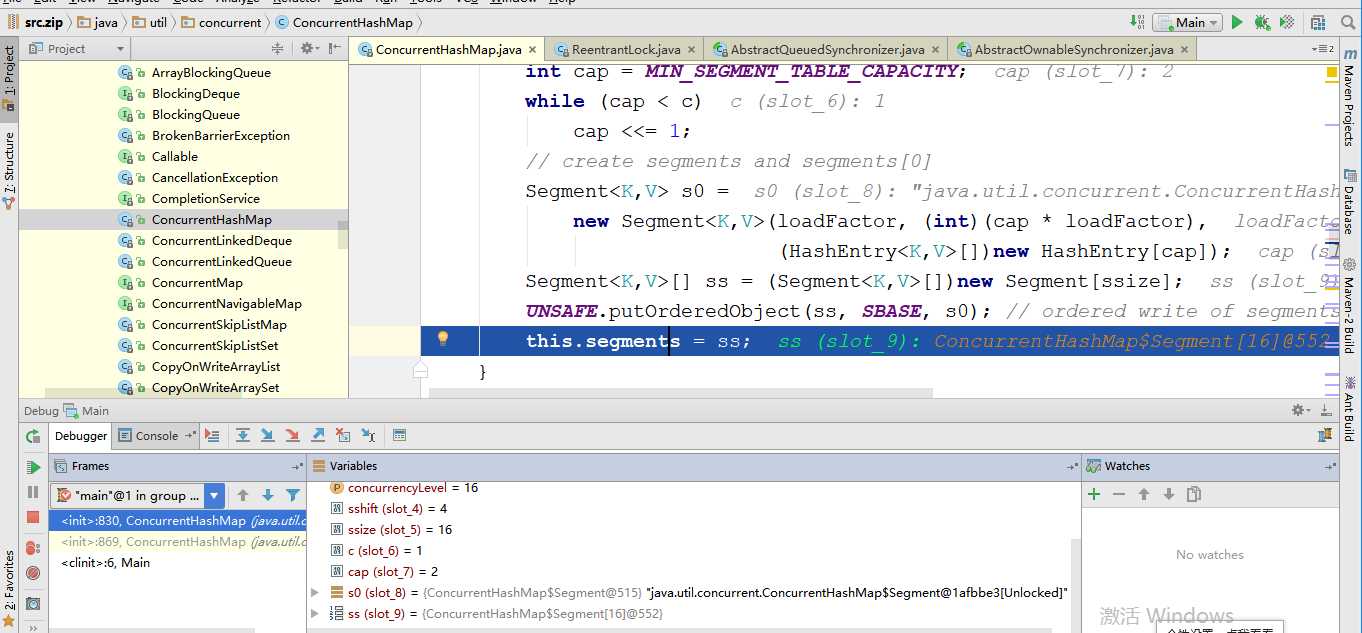The image size is (1362, 633).
Task: Click the Run to Cursor icon
Action: [368, 435]
